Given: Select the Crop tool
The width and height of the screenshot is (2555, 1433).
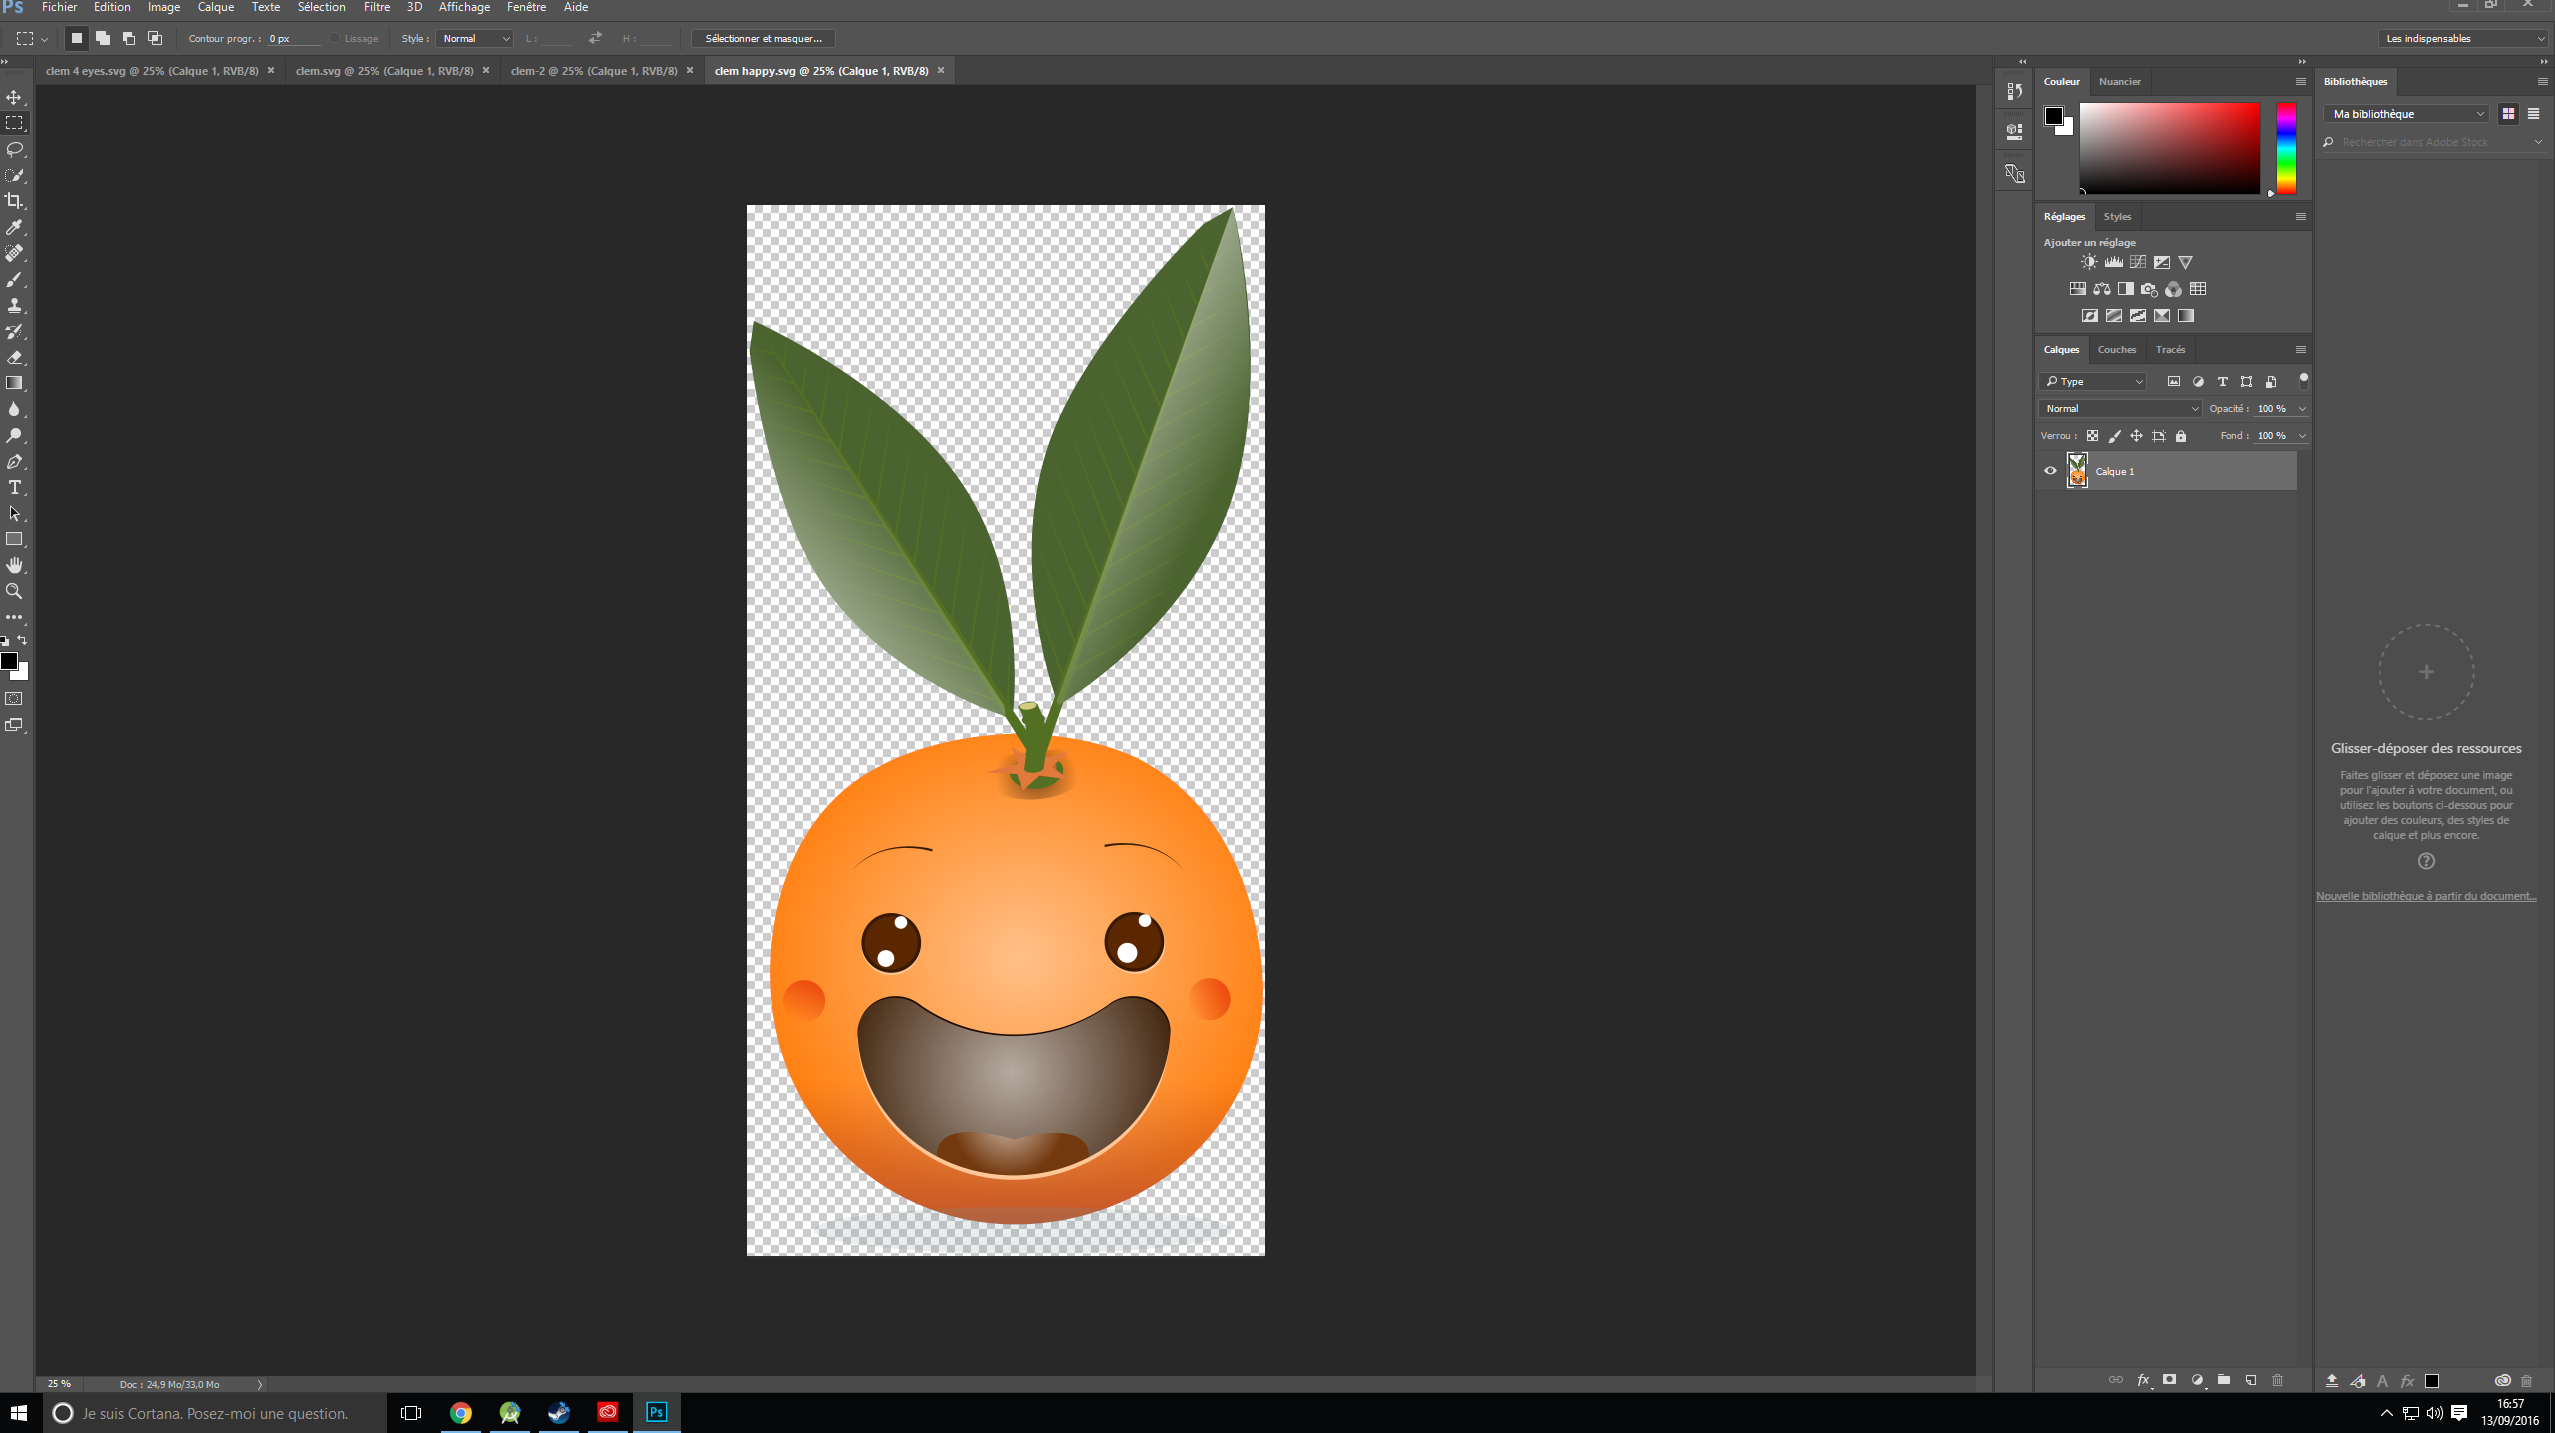Looking at the screenshot, I should coord(14,201).
